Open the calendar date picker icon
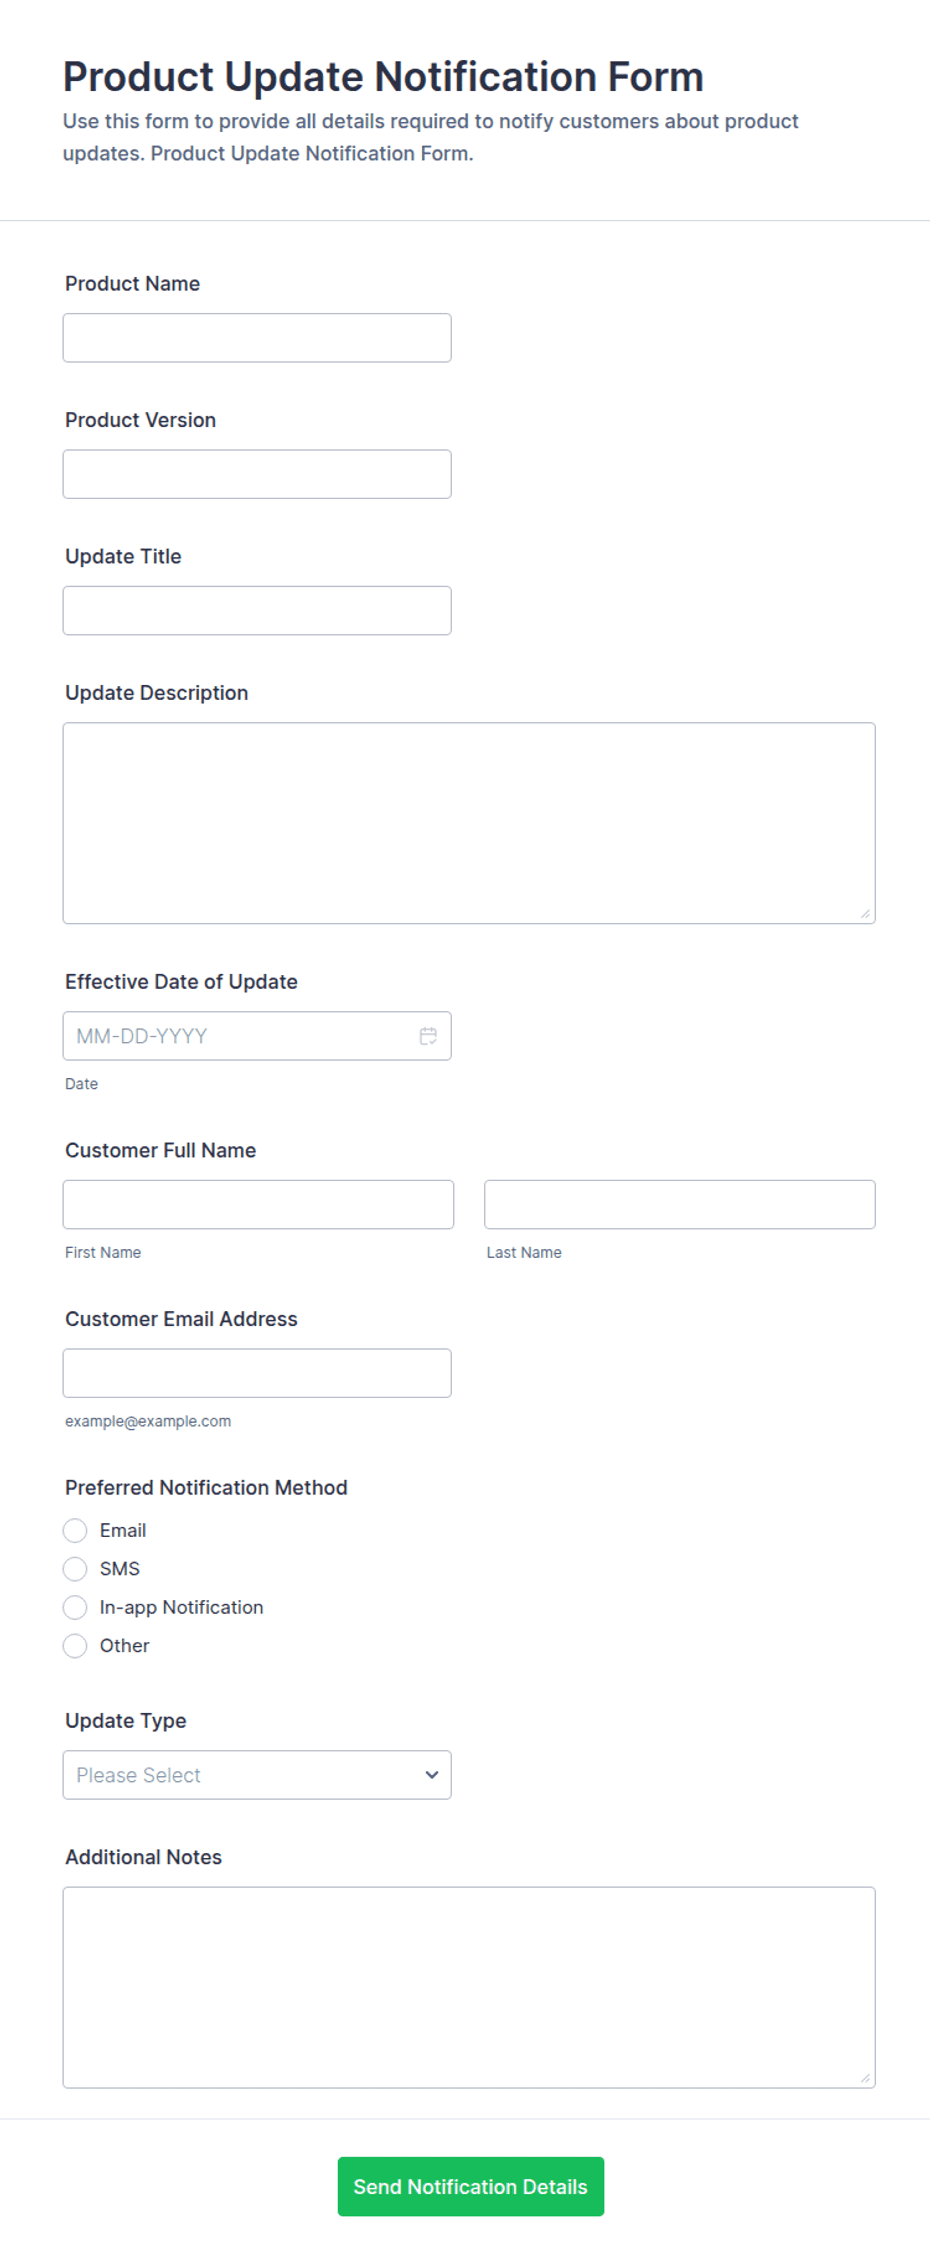The height and width of the screenshot is (2265, 930). point(428,1036)
